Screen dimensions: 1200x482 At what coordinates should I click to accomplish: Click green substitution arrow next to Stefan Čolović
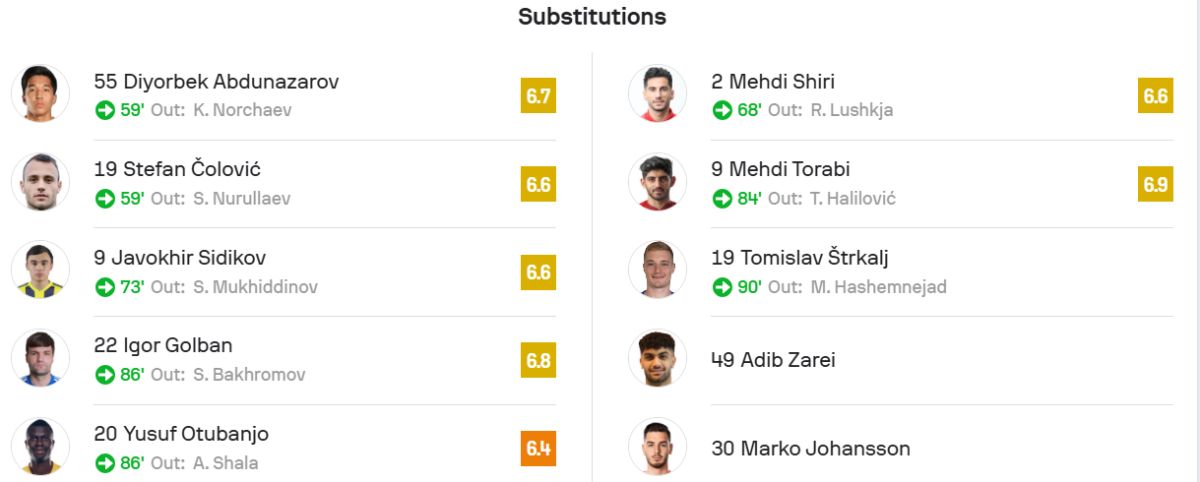pyautogui.click(x=104, y=198)
